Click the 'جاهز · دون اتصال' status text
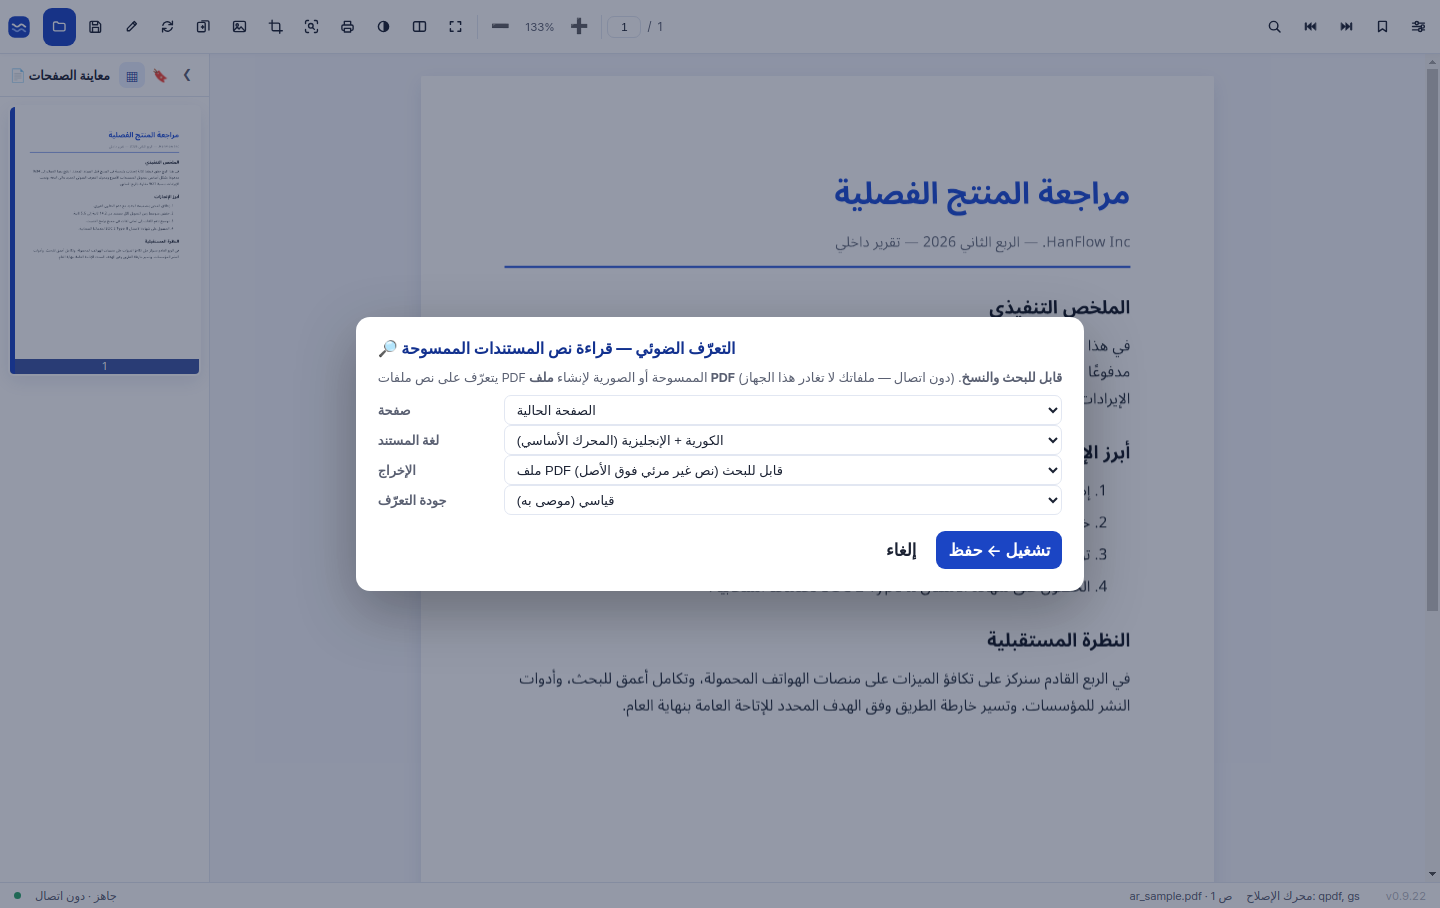 click(76, 896)
